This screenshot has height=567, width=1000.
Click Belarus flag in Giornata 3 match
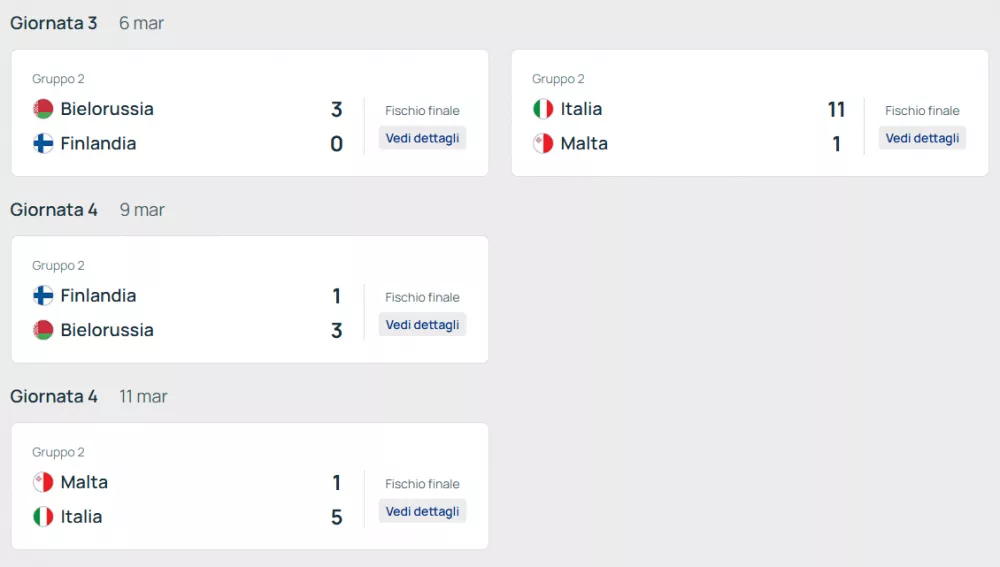(43, 109)
